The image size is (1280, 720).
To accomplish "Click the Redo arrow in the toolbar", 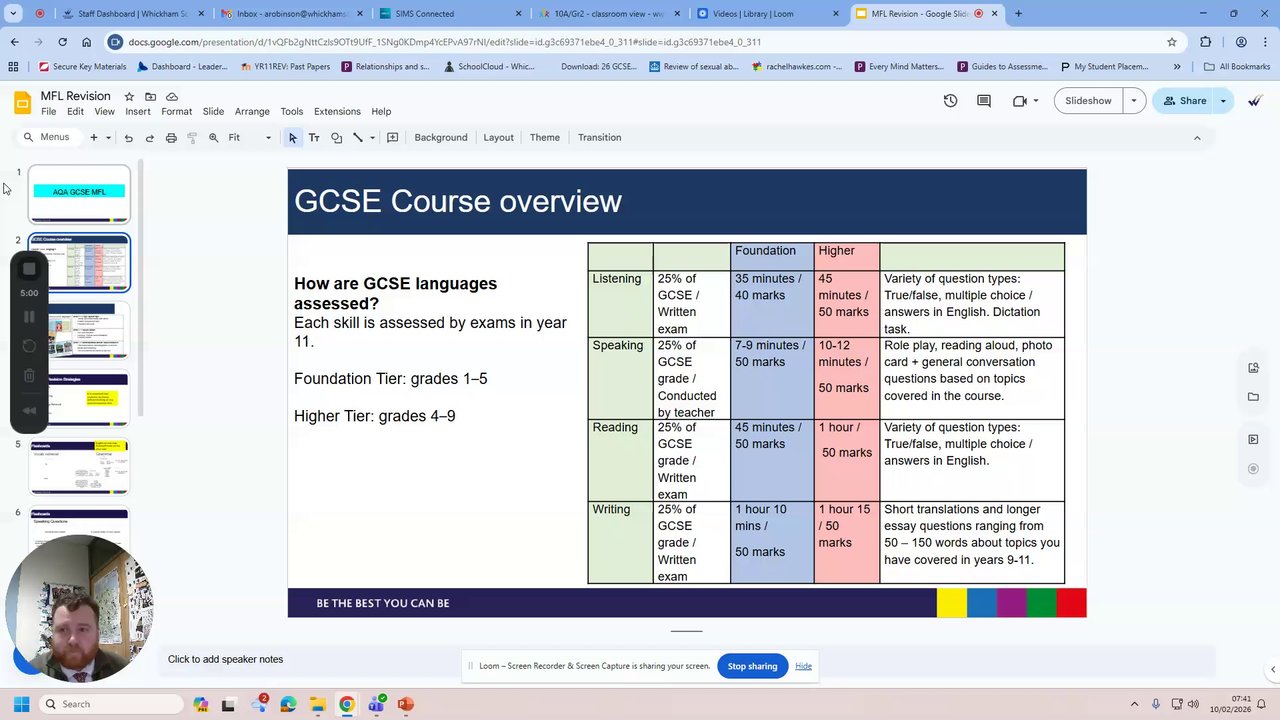I will click(x=150, y=138).
